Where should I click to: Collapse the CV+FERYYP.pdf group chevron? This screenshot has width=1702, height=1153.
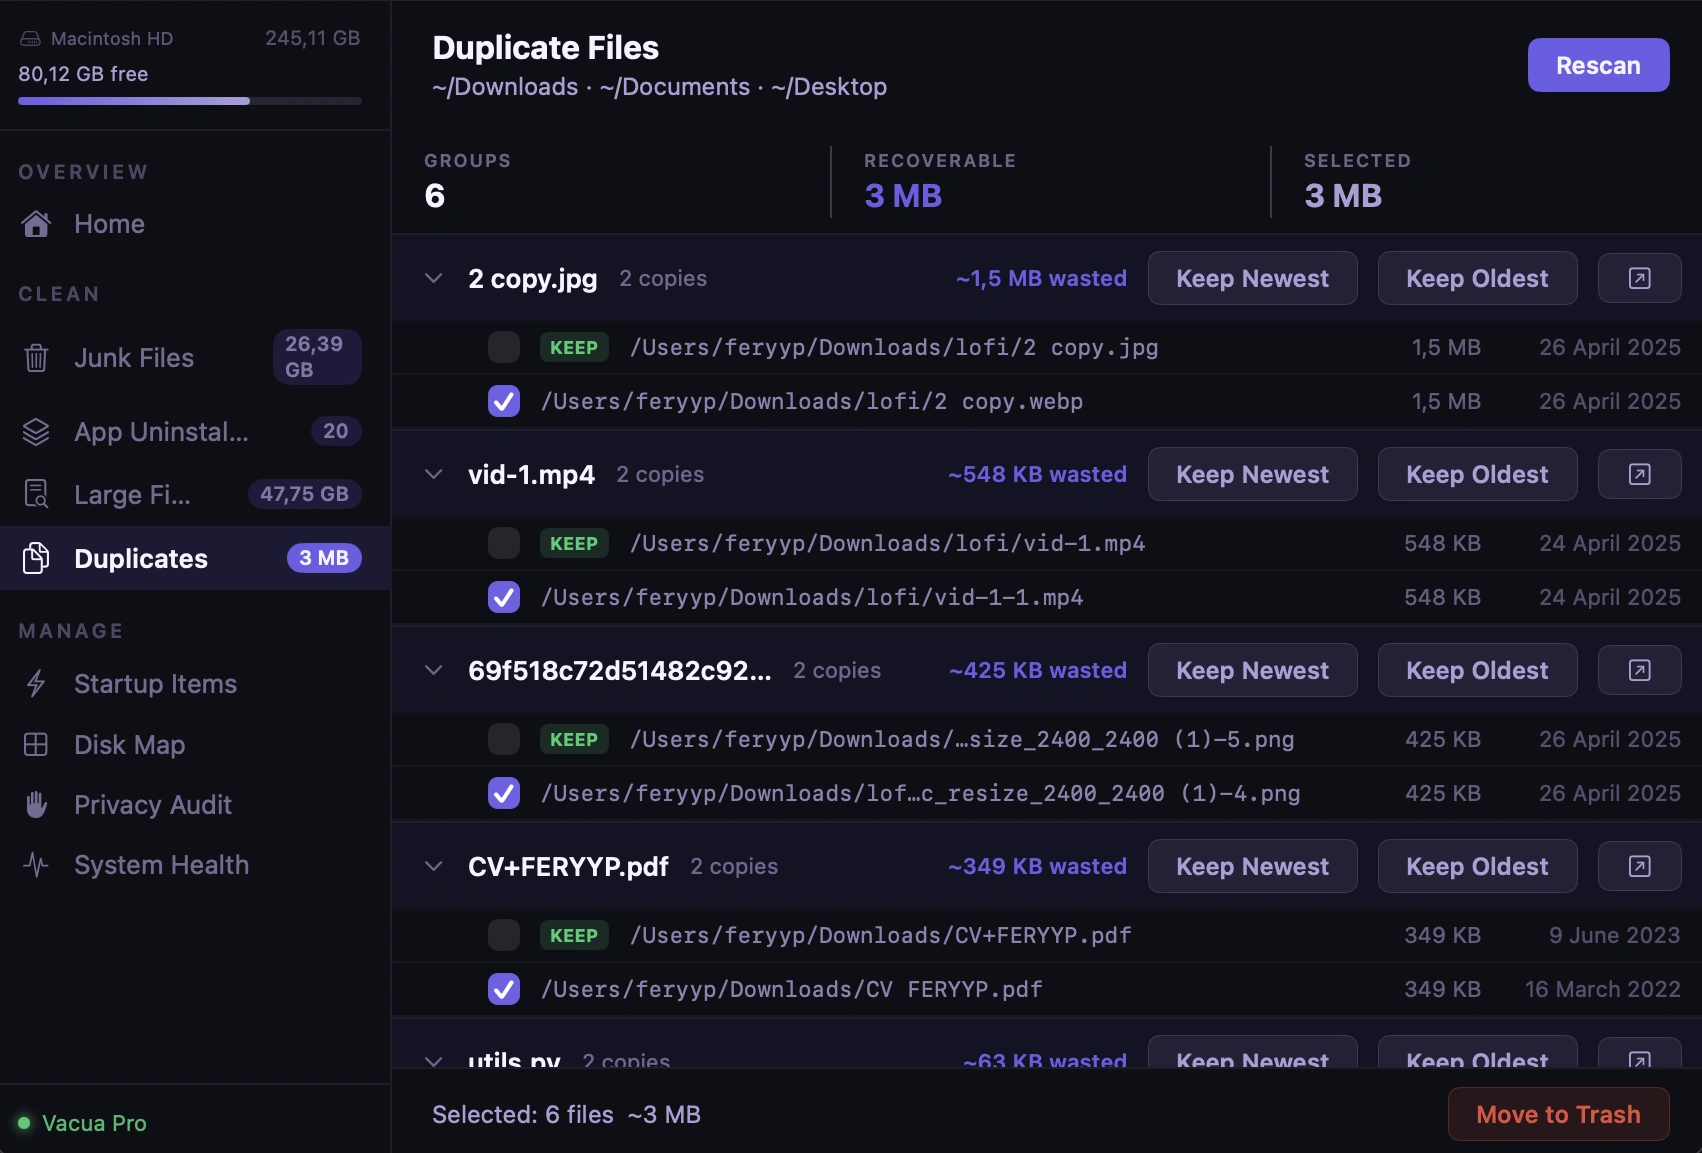433,866
